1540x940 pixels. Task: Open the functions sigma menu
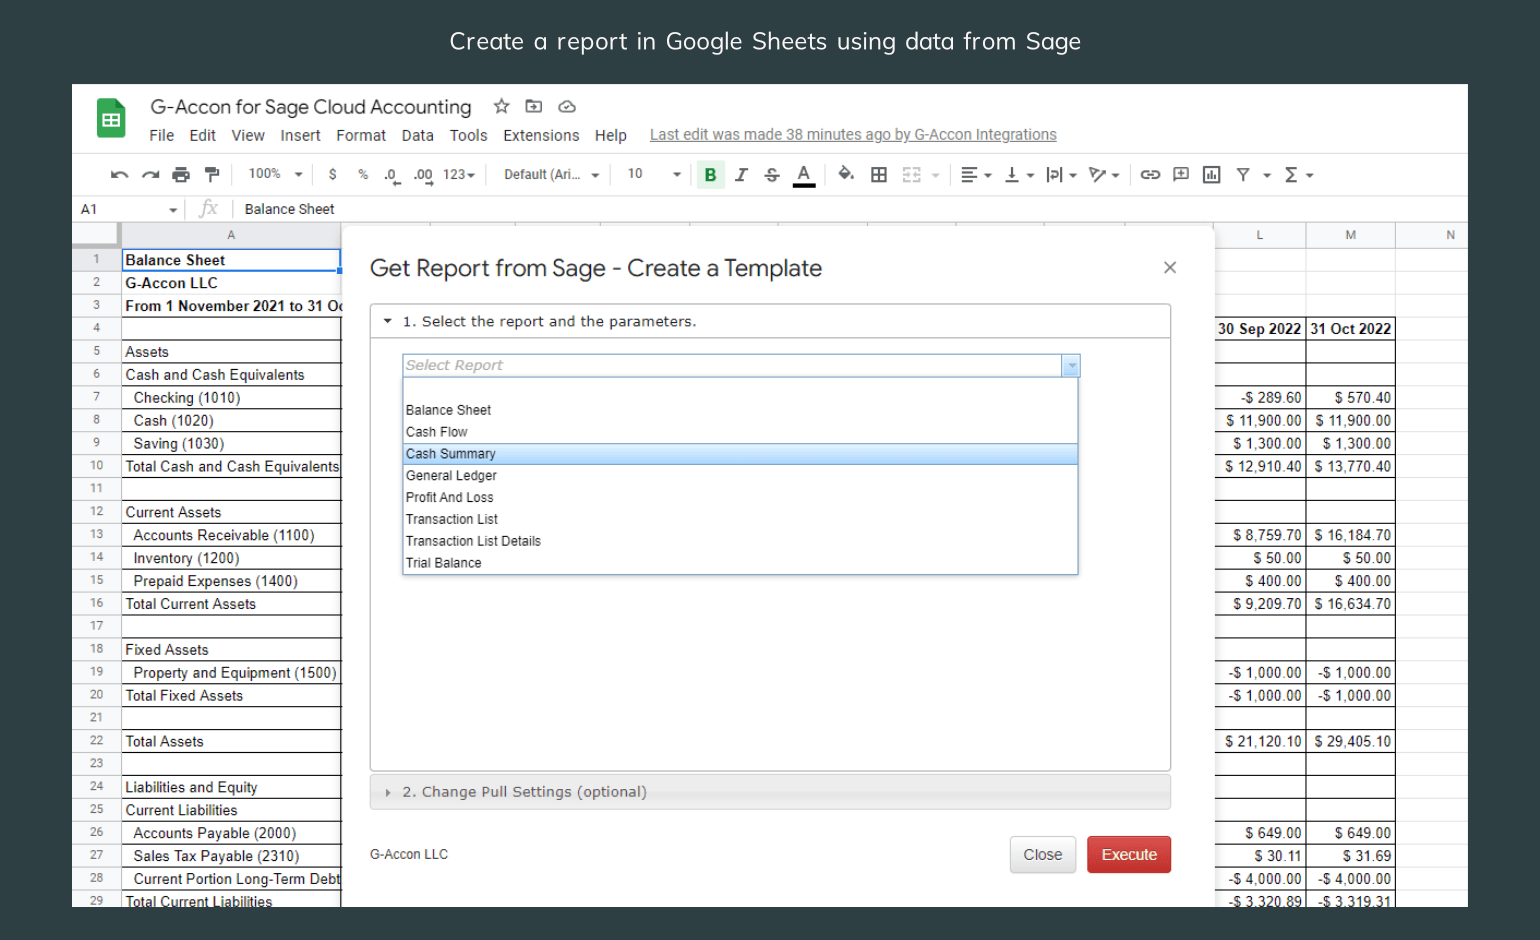pyautogui.click(x=1298, y=175)
